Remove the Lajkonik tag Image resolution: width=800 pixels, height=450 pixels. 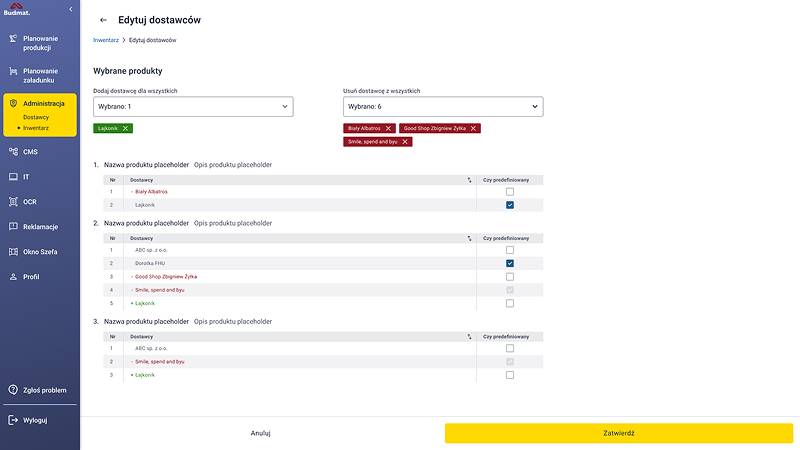125,129
